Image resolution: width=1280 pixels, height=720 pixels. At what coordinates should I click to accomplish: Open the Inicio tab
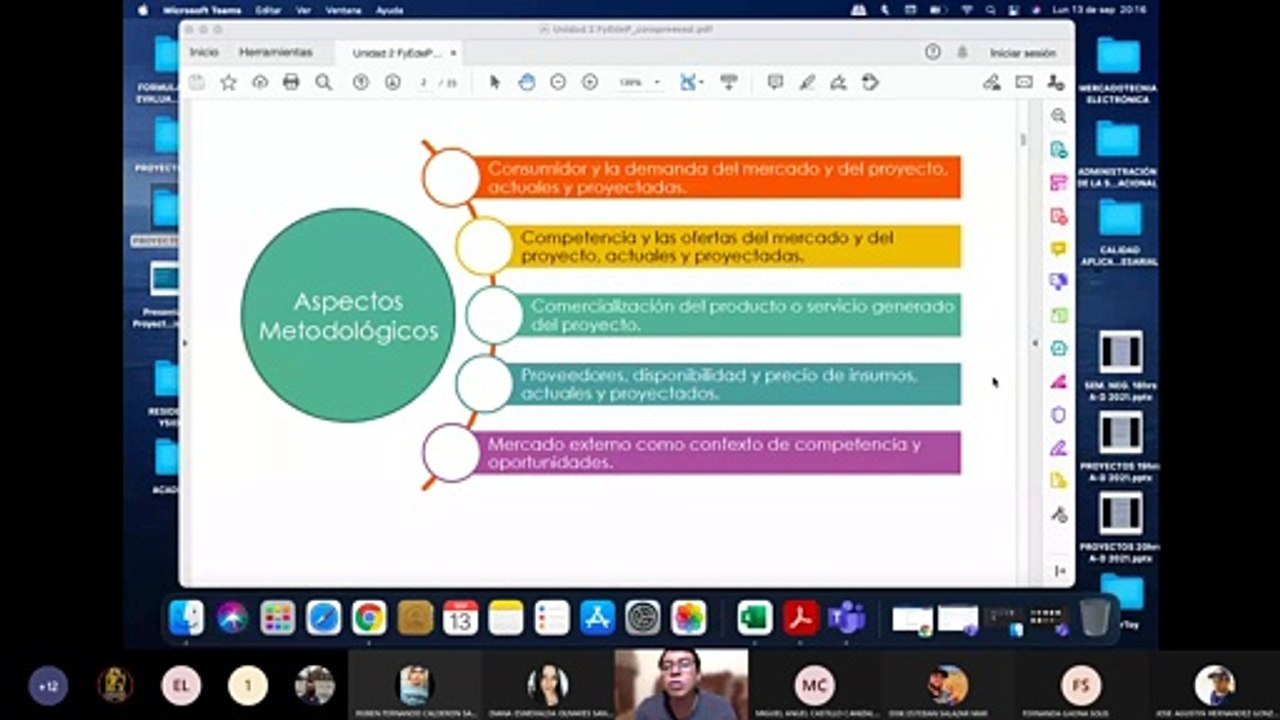(204, 52)
